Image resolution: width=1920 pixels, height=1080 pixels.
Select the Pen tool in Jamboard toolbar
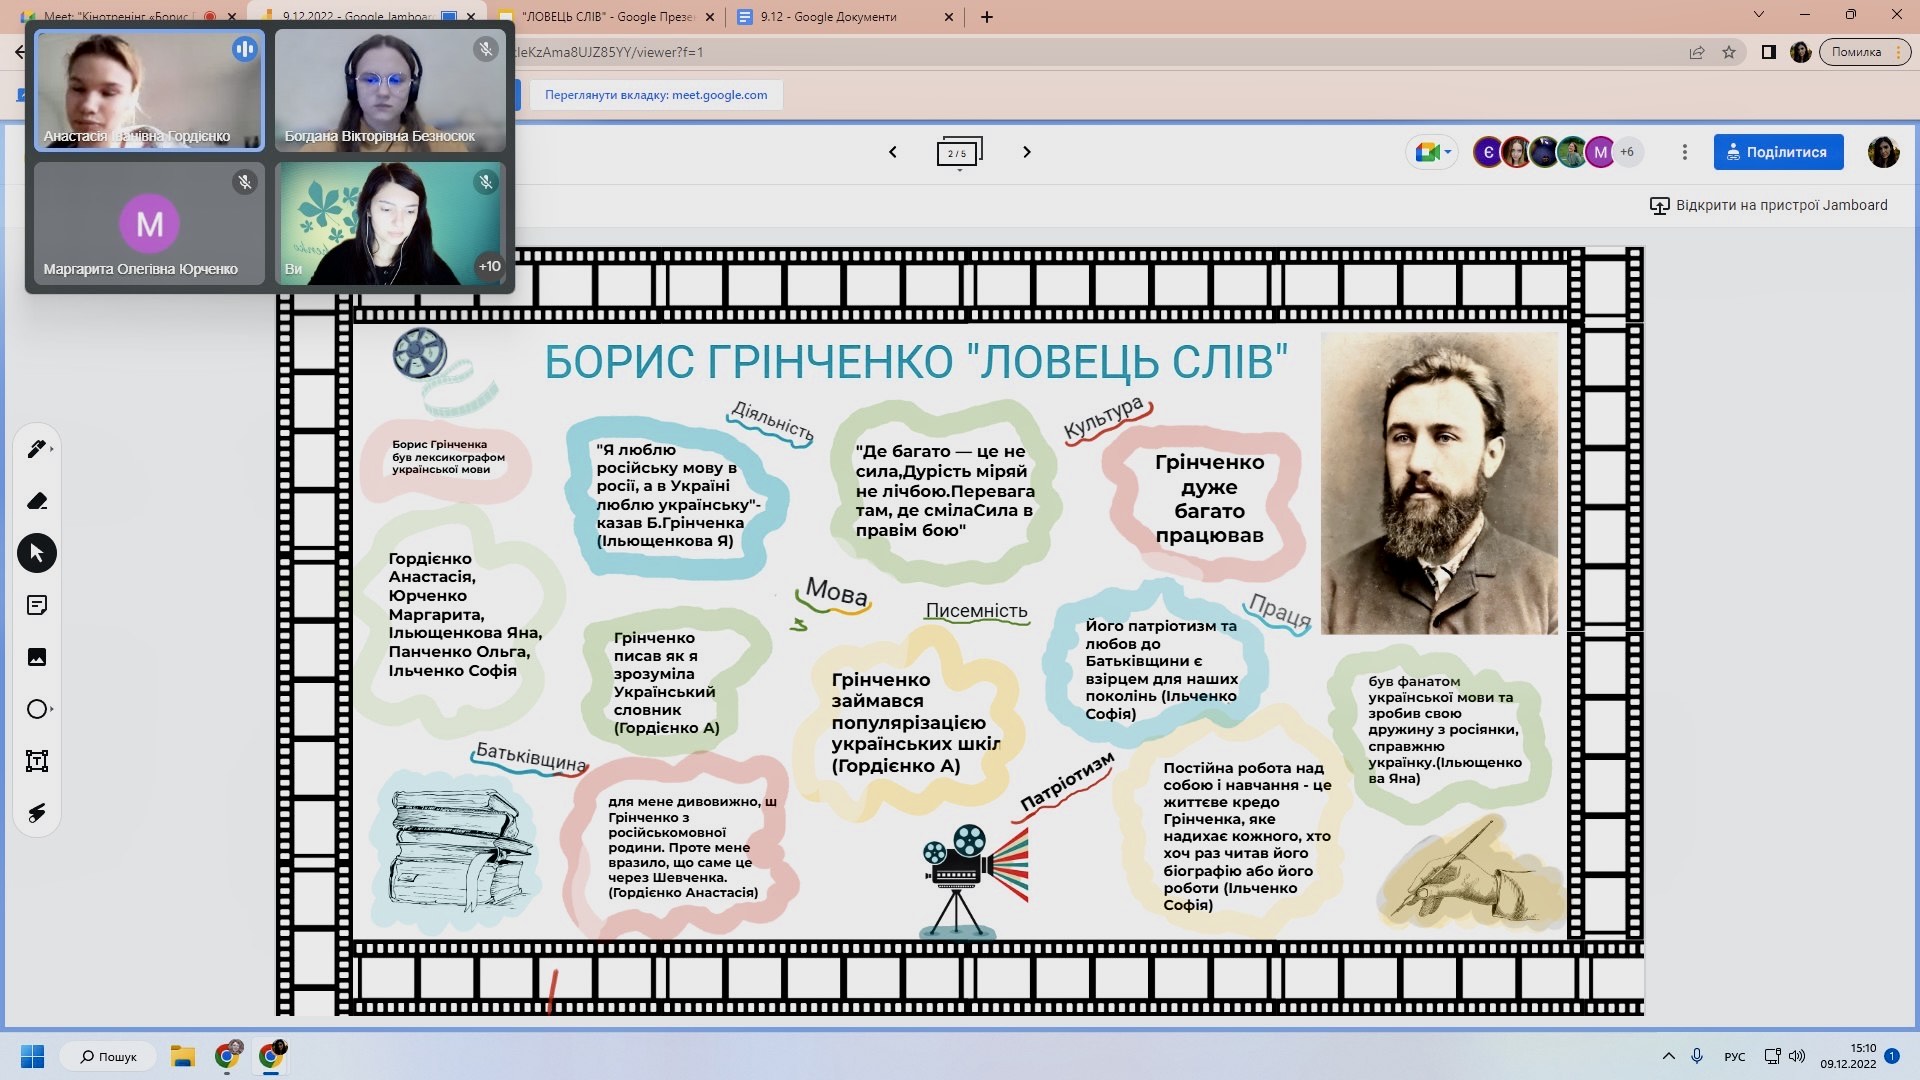pos(37,449)
